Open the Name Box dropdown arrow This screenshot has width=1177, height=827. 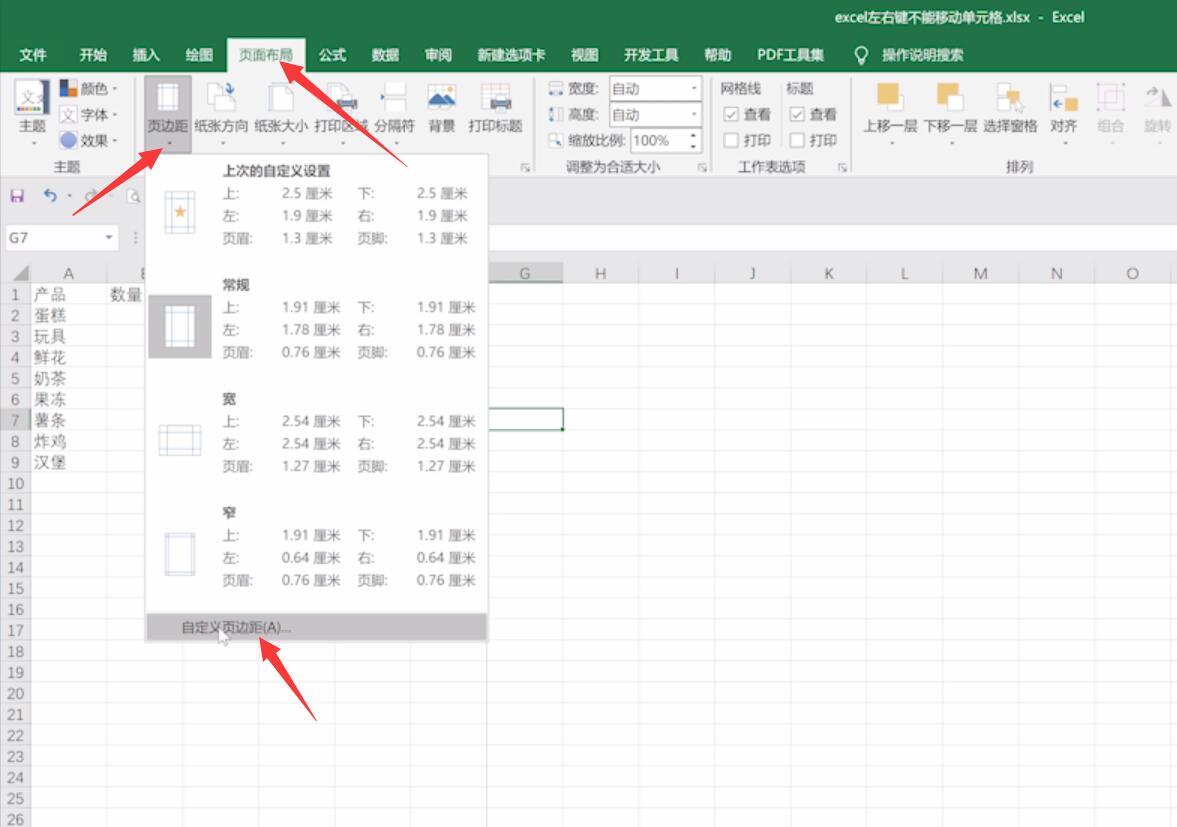point(109,238)
